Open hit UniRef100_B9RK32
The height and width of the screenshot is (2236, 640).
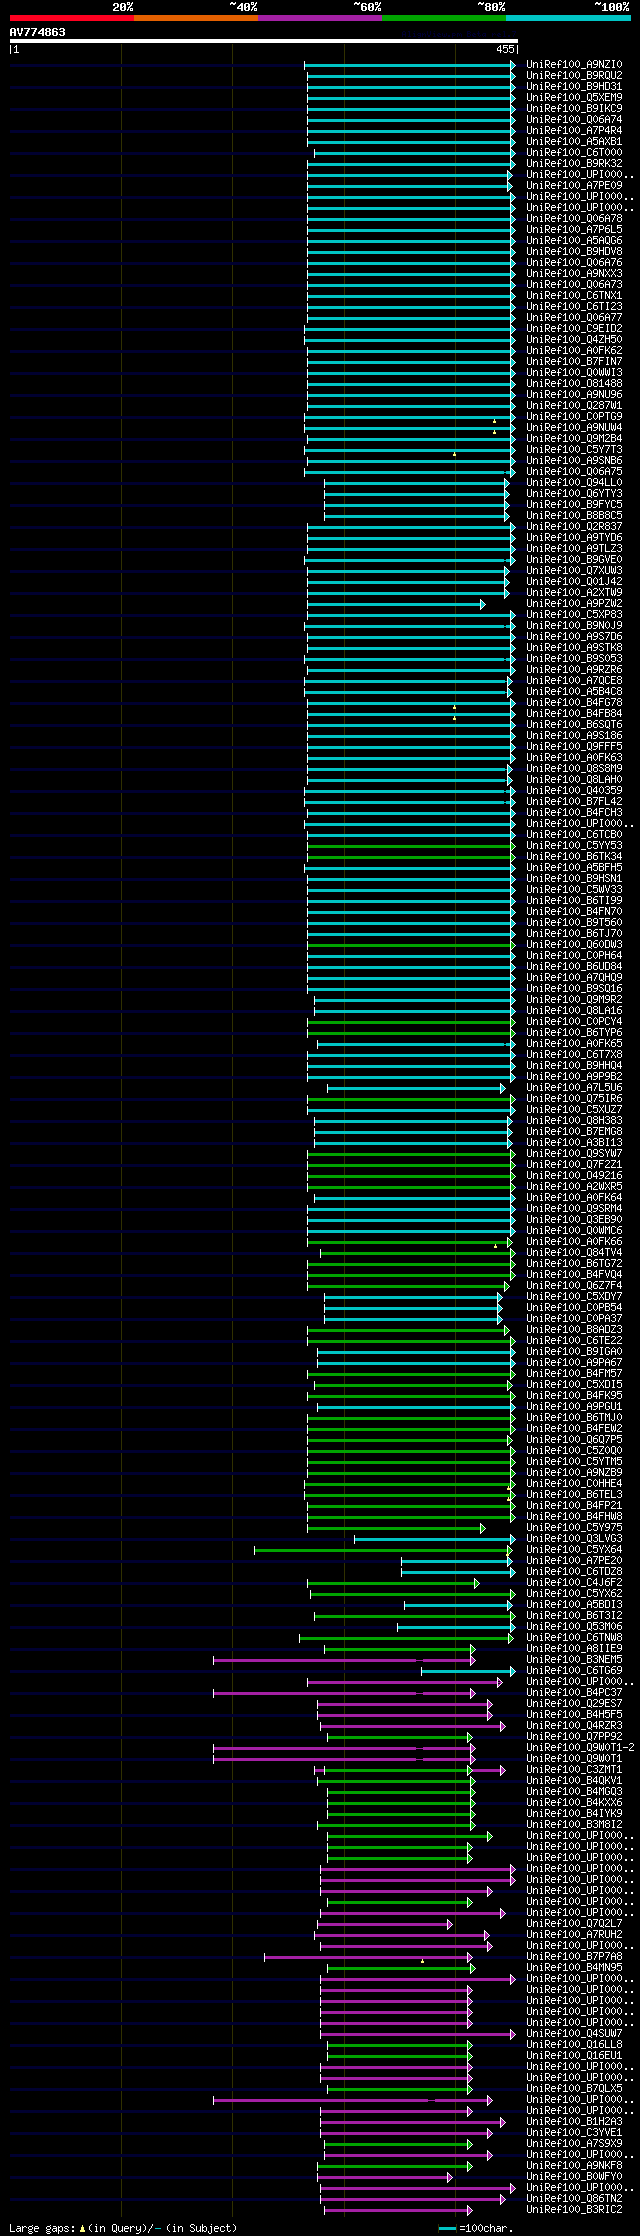pos(574,164)
